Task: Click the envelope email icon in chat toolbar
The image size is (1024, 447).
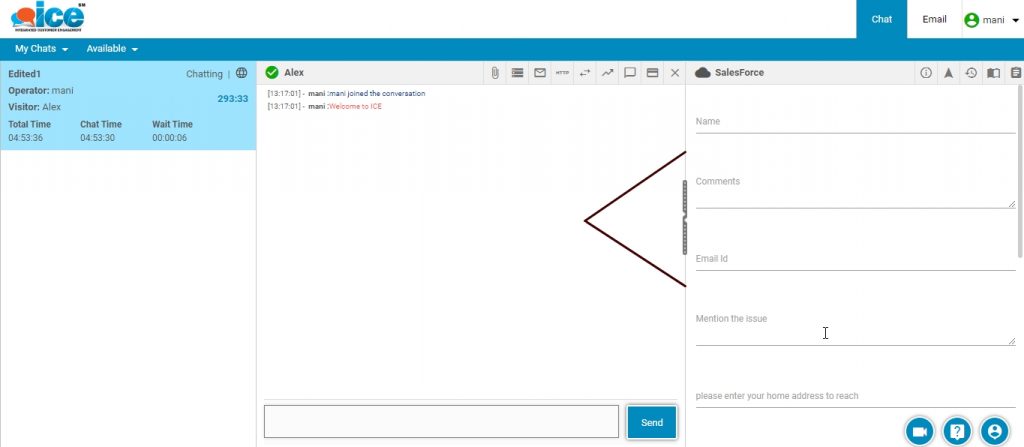Action: click(540, 73)
